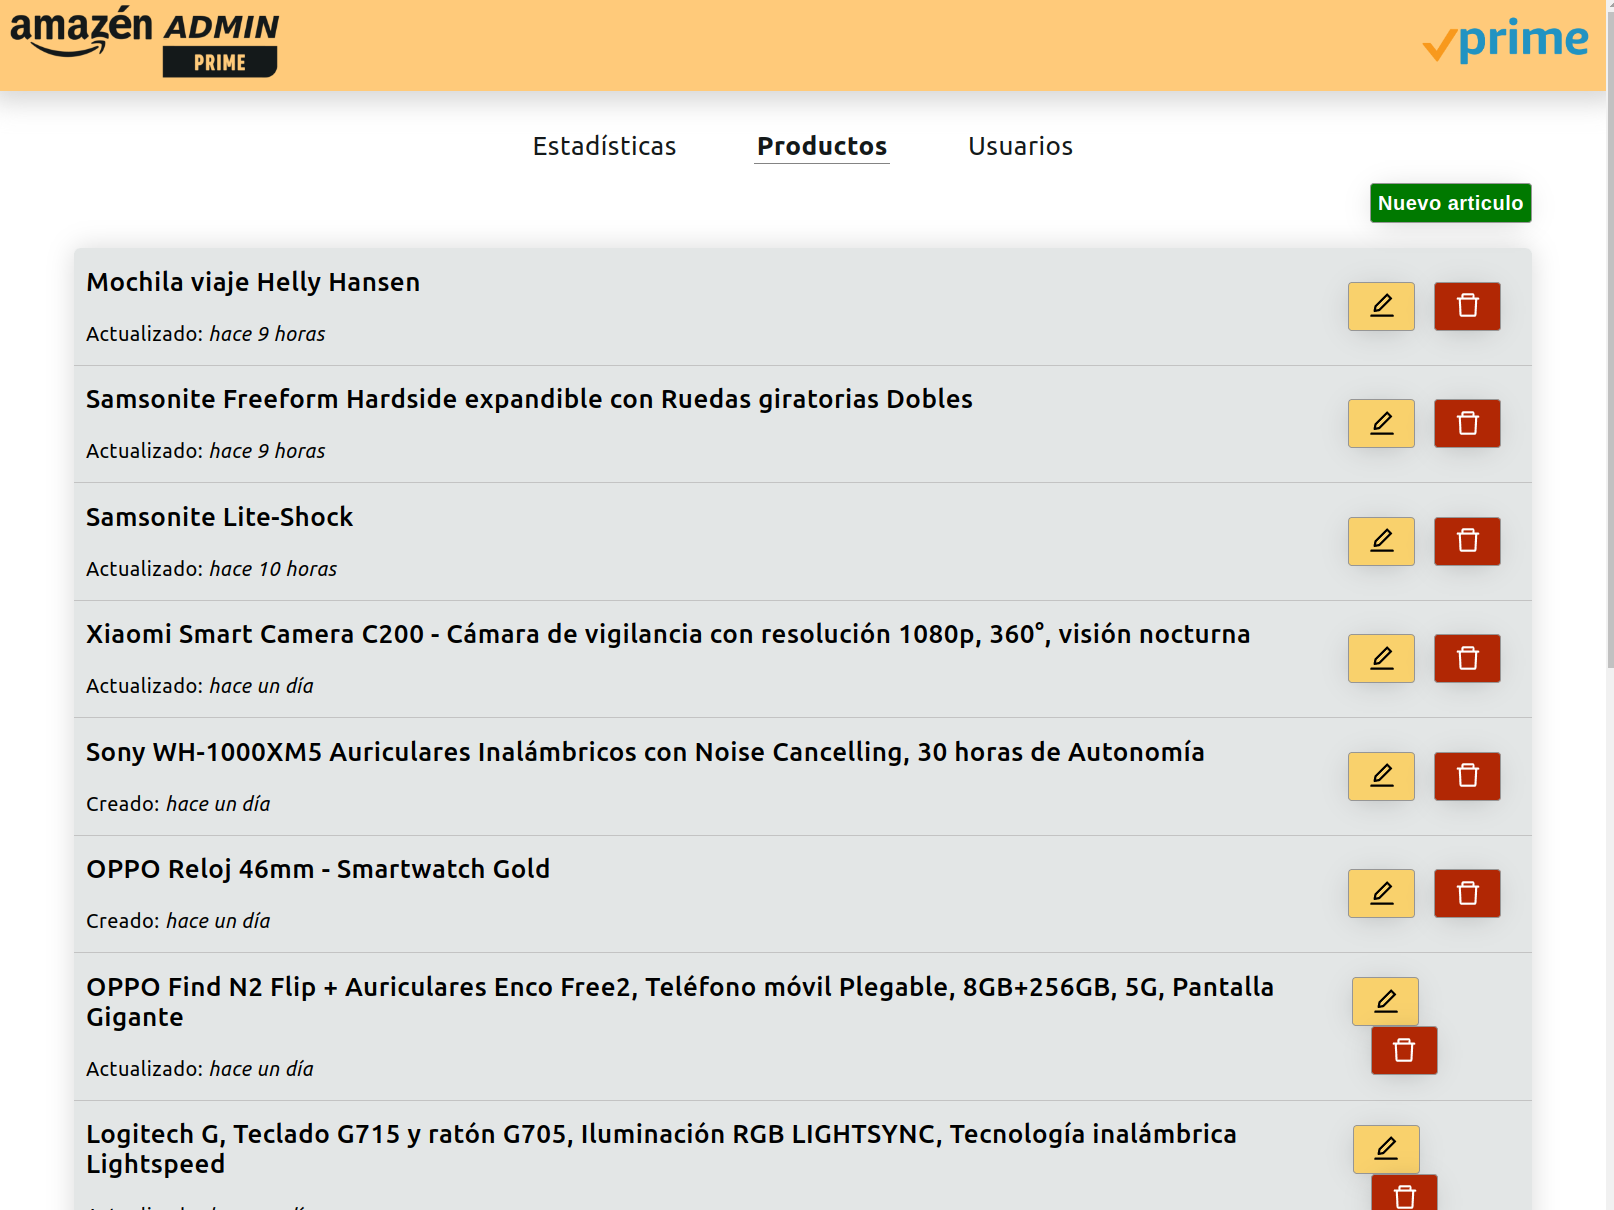Edit the Mochila viaje Helly Hansen product
1614x1210 pixels.
click(x=1381, y=306)
